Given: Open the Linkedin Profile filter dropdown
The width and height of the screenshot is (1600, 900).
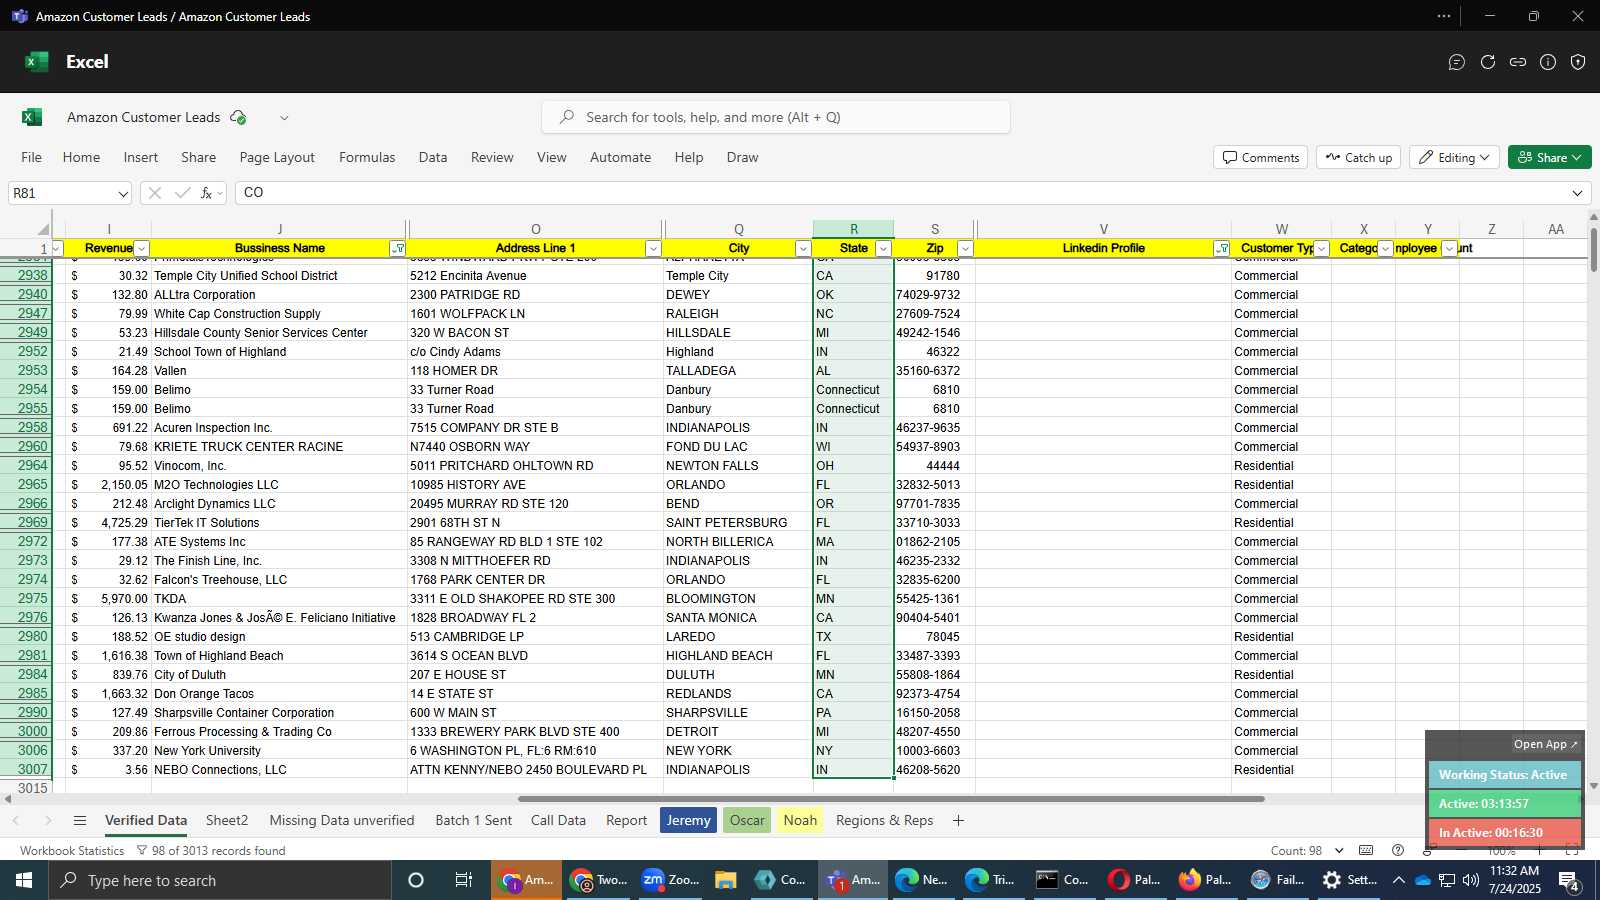Looking at the screenshot, I should [x=1221, y=248].
